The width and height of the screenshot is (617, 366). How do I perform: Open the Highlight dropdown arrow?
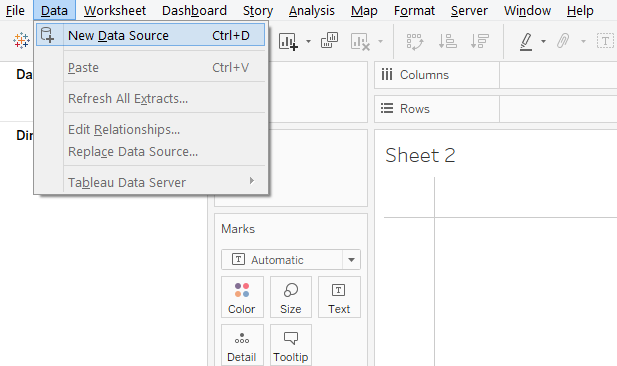pos(543,41)
